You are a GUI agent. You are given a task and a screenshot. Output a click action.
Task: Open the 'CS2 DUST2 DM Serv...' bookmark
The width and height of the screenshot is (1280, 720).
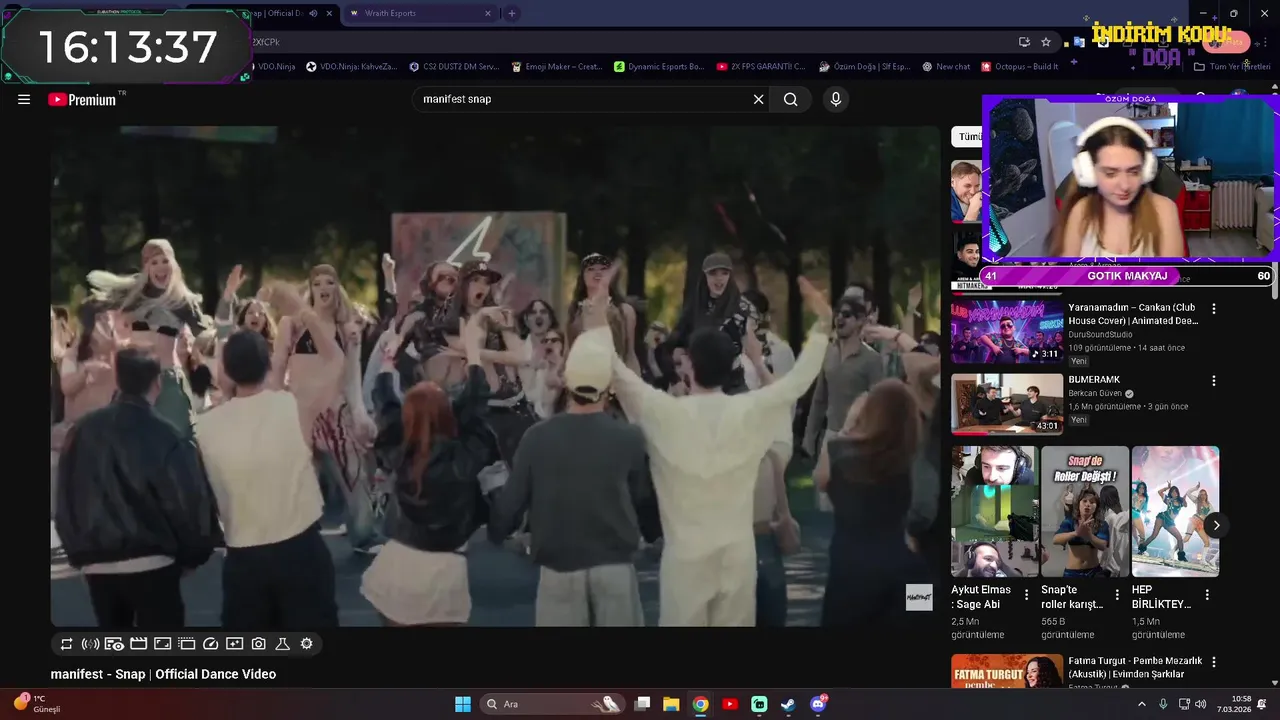coord(454,67)
